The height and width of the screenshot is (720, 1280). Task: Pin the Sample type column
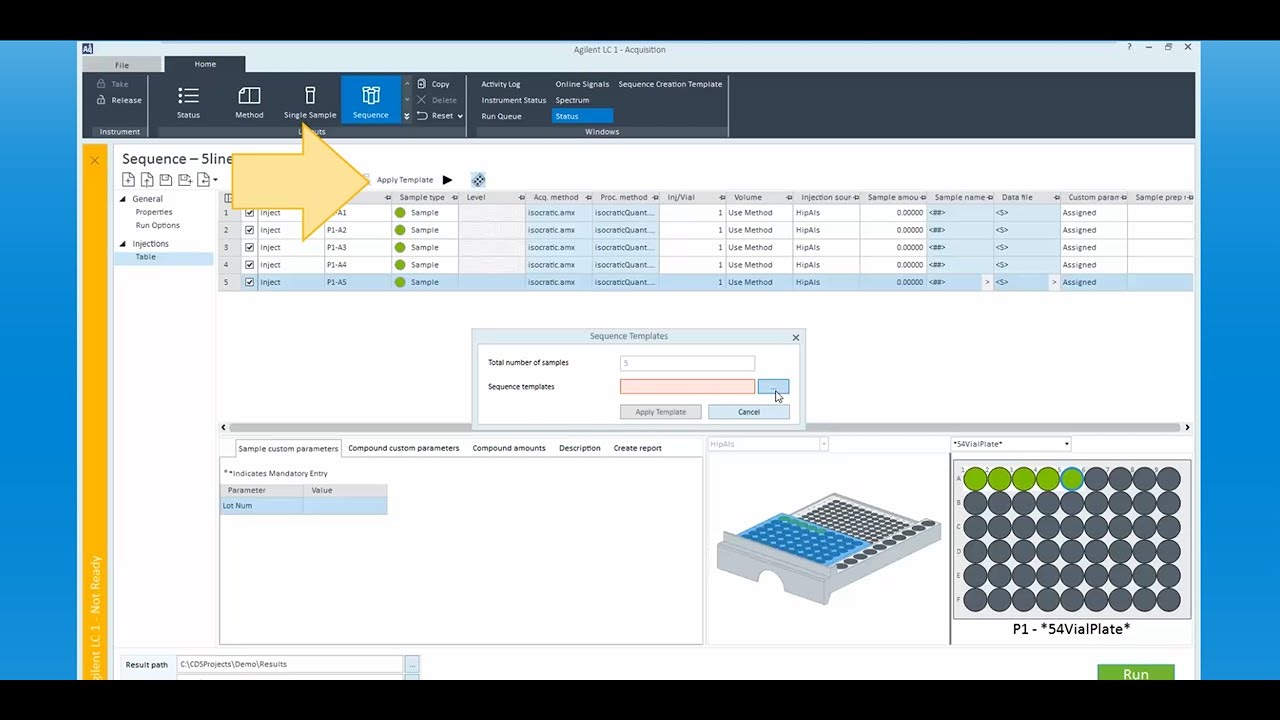[x=455, y=198]
